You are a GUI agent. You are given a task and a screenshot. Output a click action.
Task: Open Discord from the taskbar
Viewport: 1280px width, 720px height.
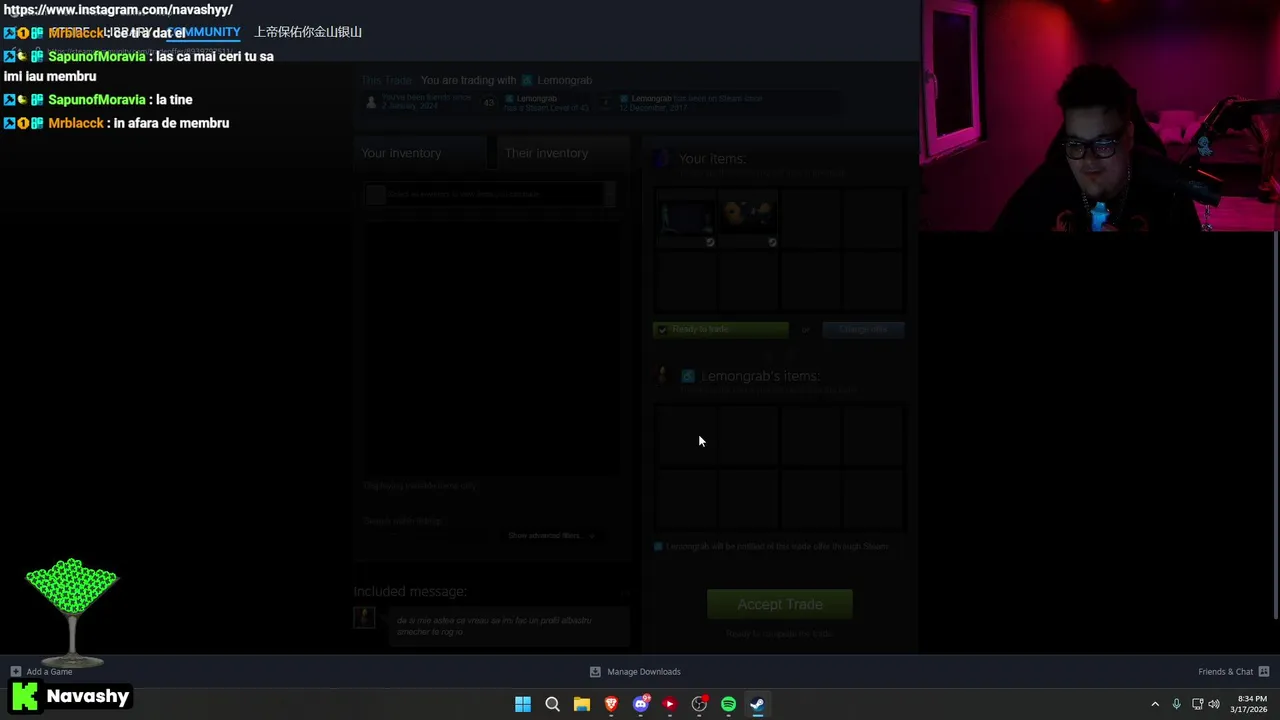[x=641, y=704]
